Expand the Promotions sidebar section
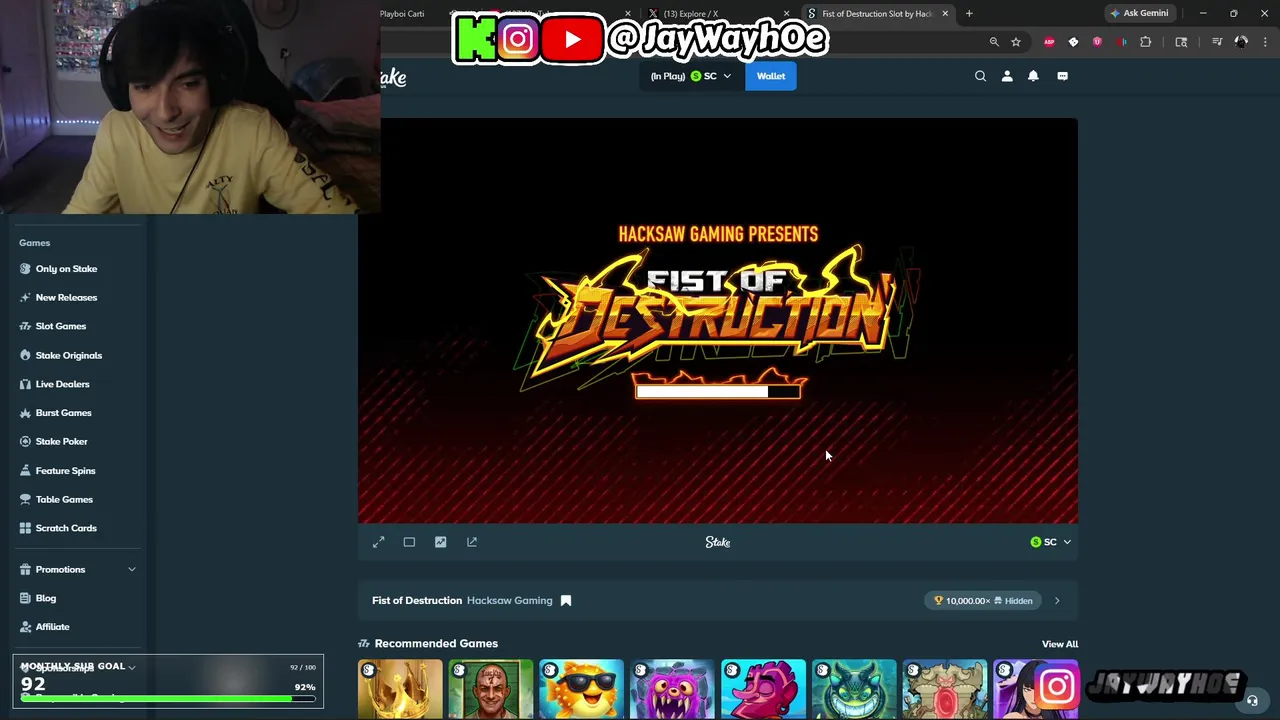 (x=131, y=570)
